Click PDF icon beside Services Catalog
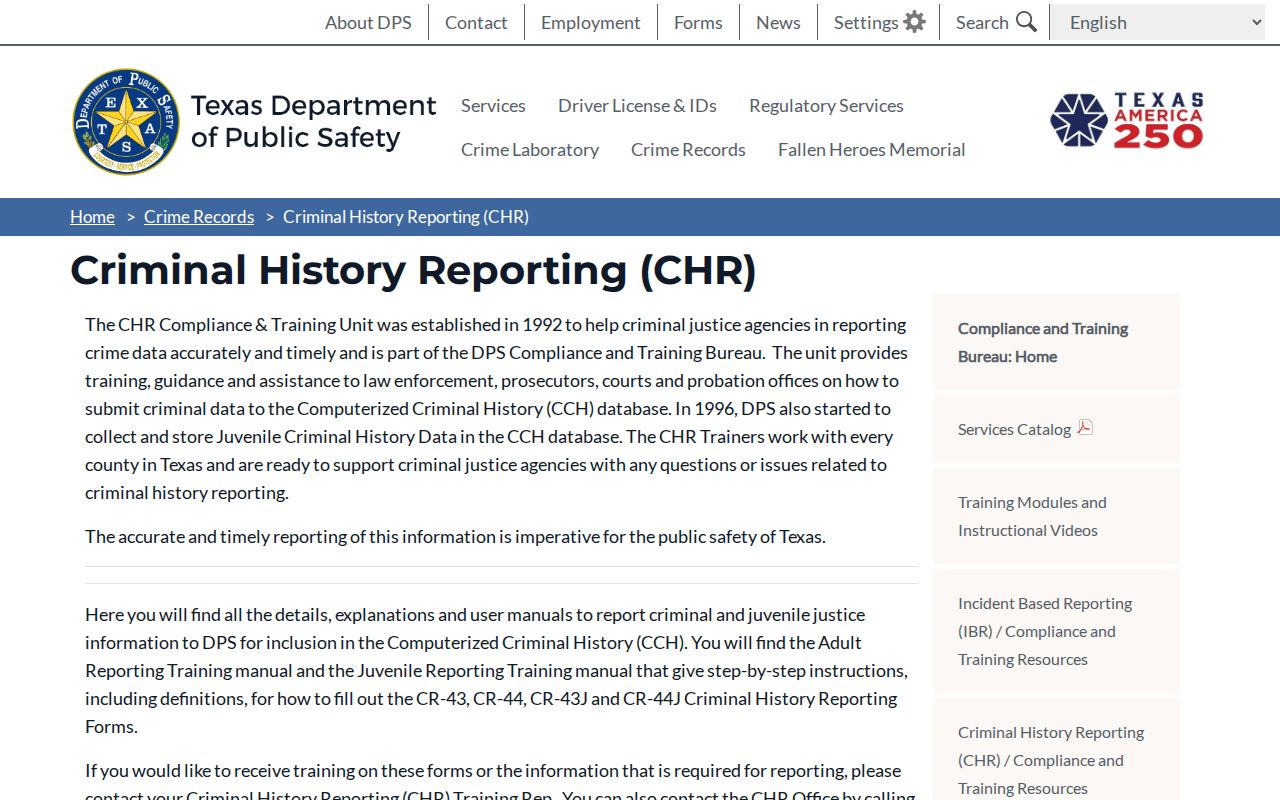 point(1085,428)
